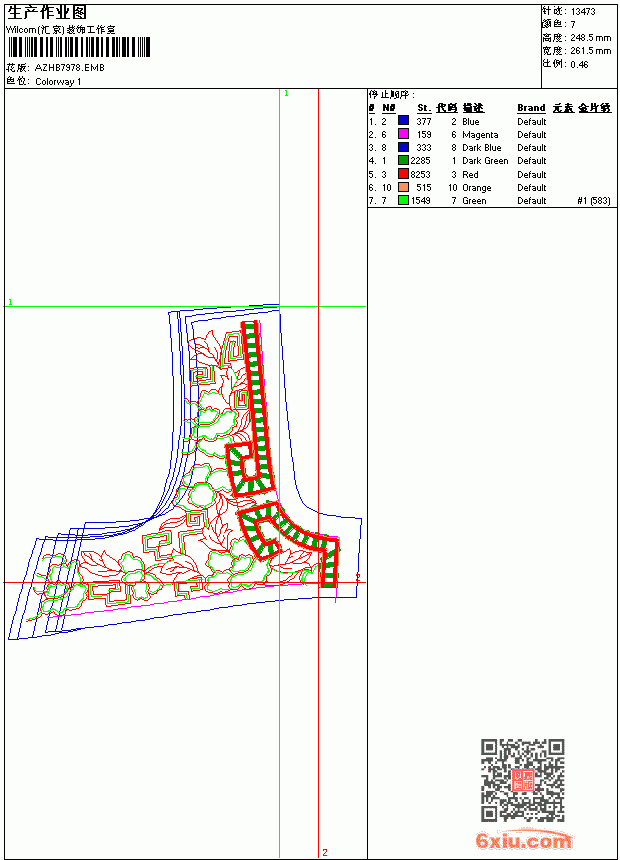This screenshot has height=860, width=620.
Task: Click the large red spiral motif in design
Action: tap(250, 469)
